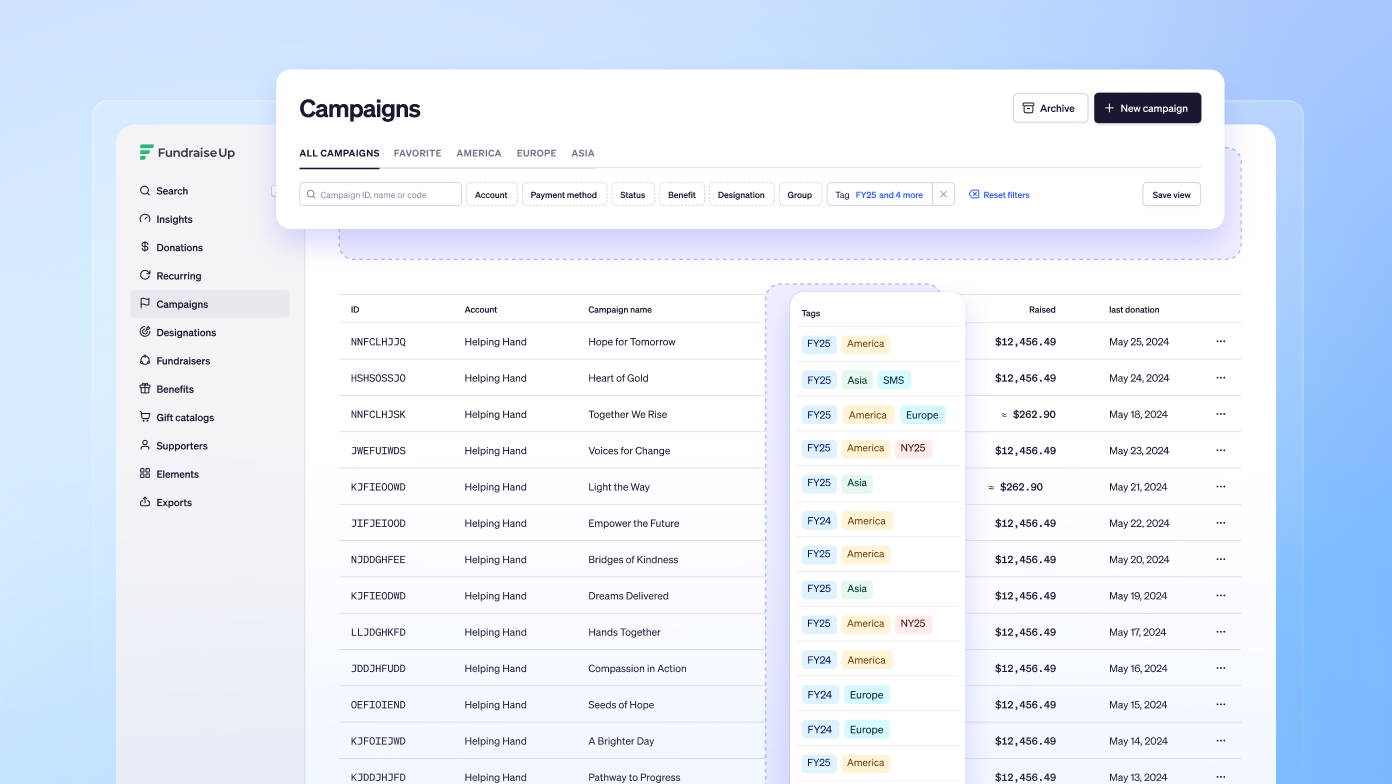Click the Elements grid icon
The height and width of the screenshot is (784, 1392).
(145, 474)
